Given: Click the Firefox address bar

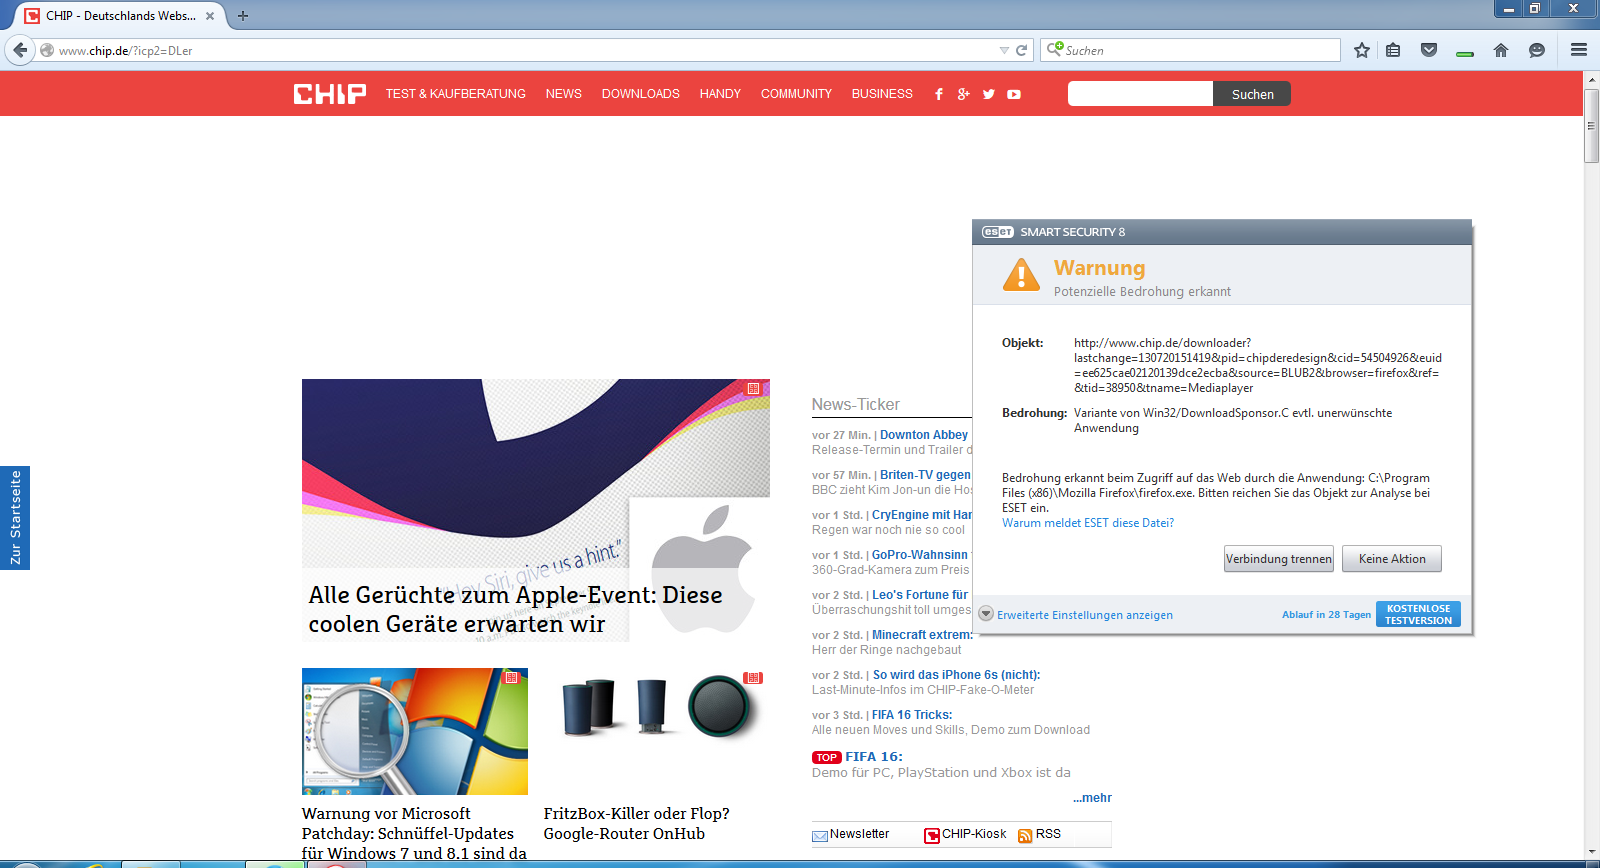Looking at the screenshot, I should 520,50.
